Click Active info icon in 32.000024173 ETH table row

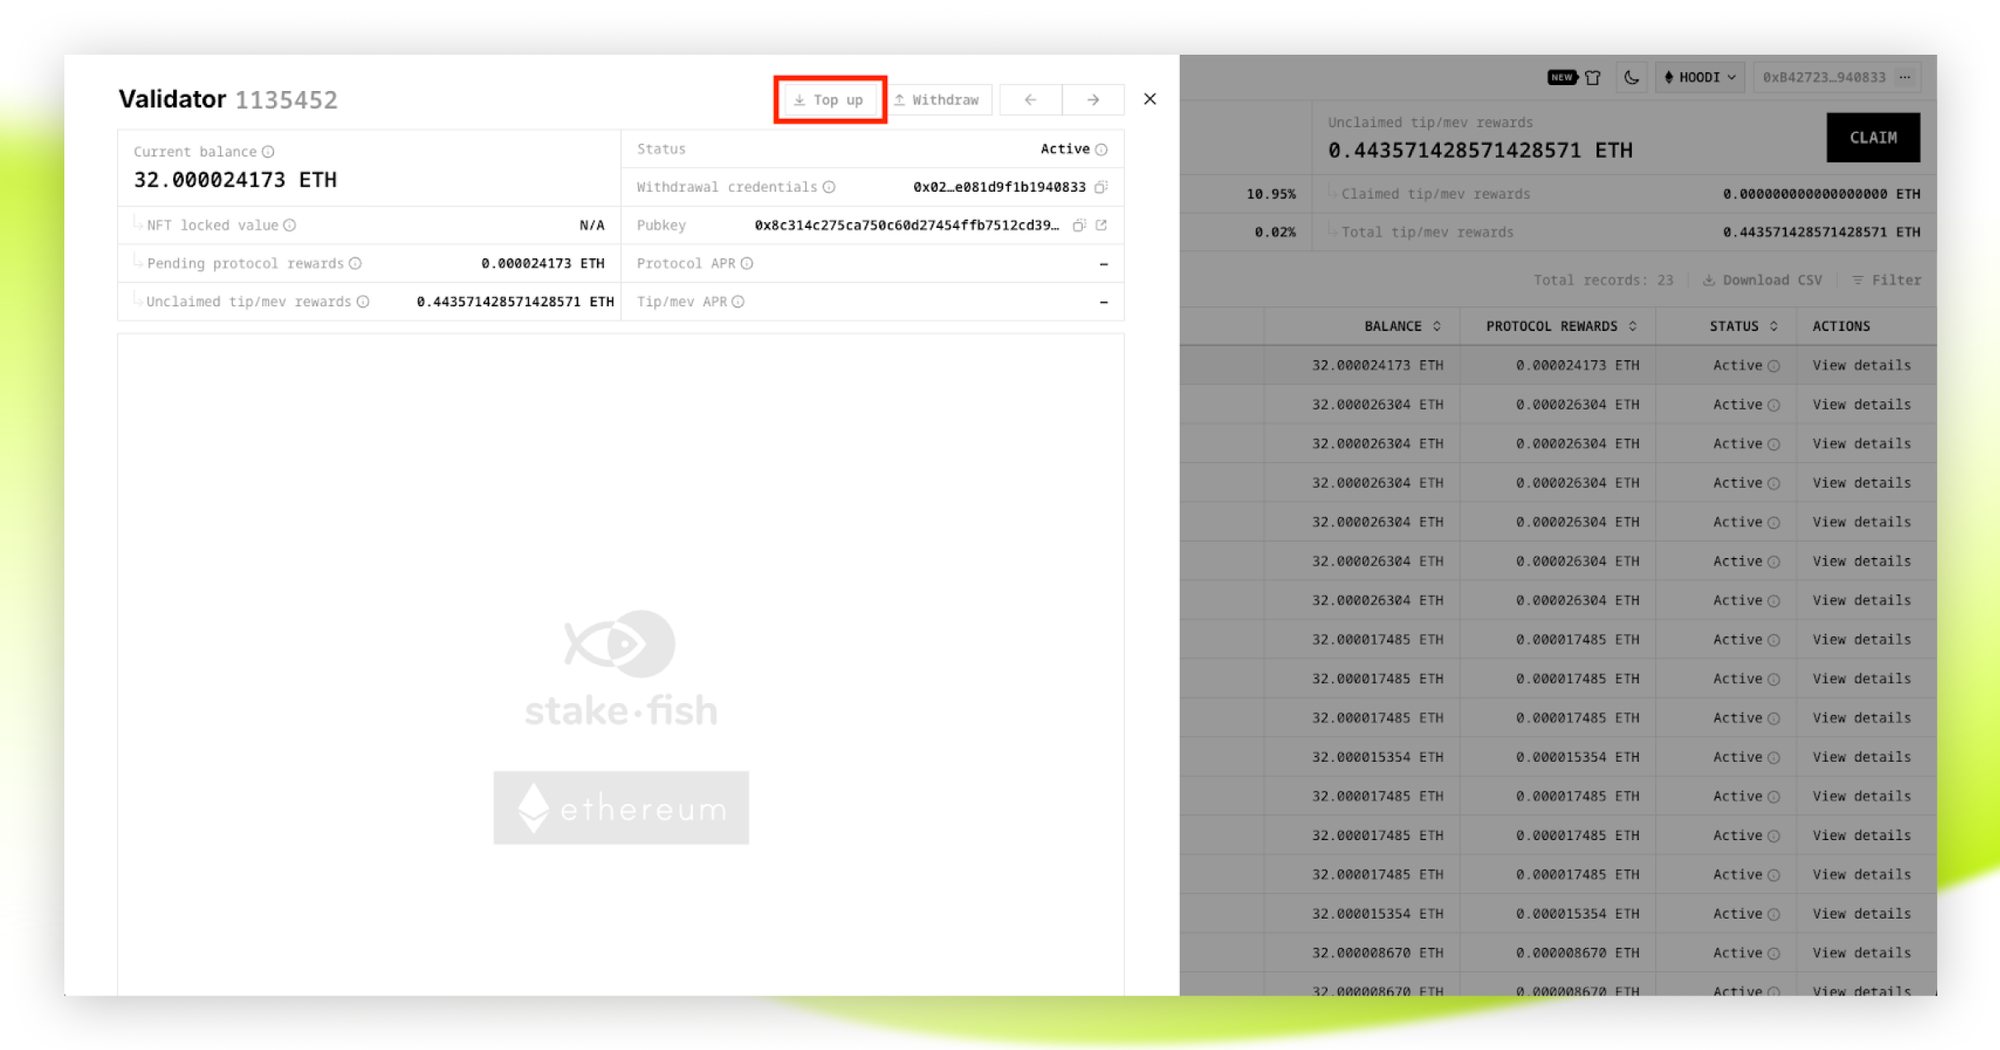pos(1774,367)
